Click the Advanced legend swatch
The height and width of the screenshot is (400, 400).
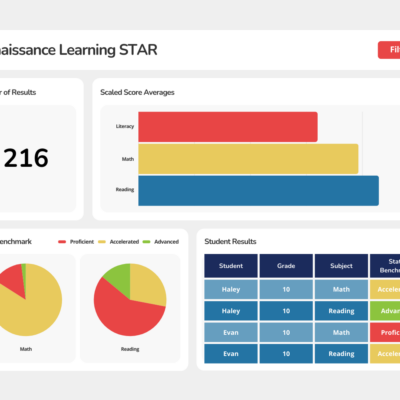coord(146,242)
